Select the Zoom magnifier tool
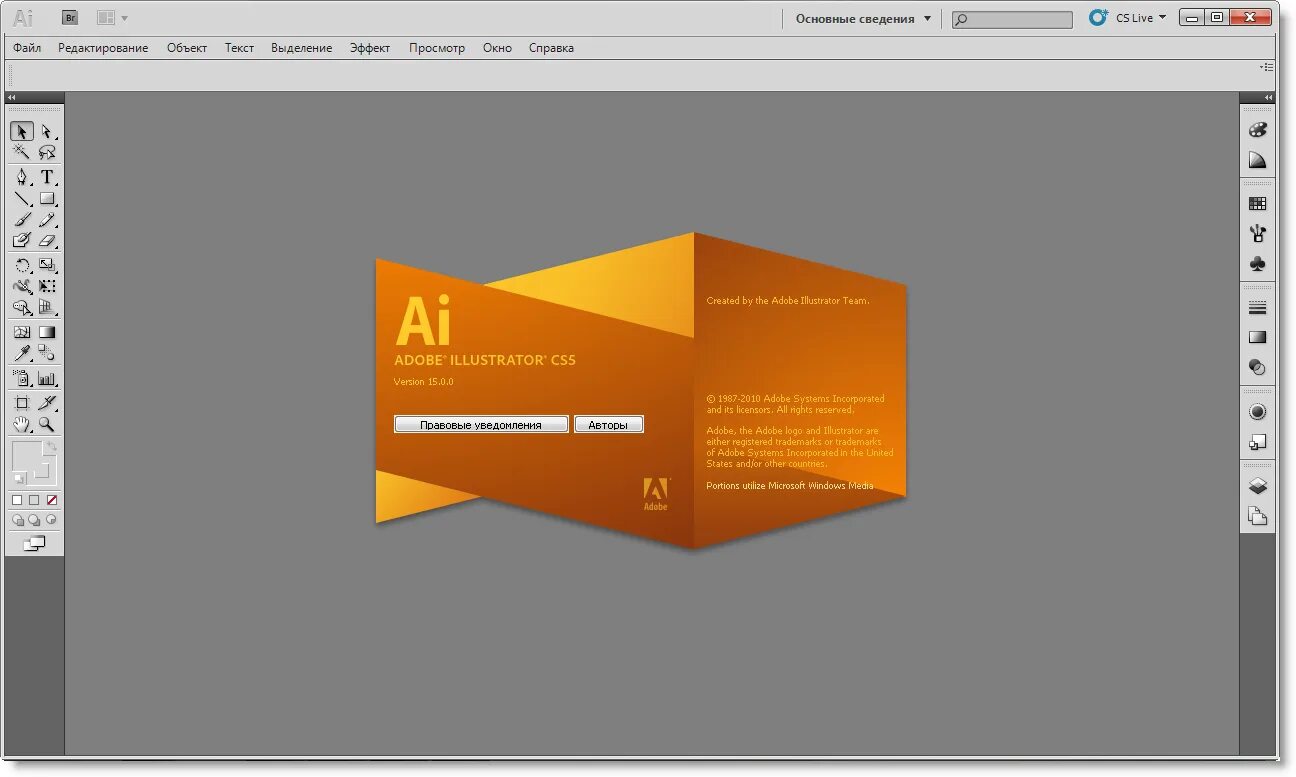The image size is (1296, 777). tap(47, 424)
